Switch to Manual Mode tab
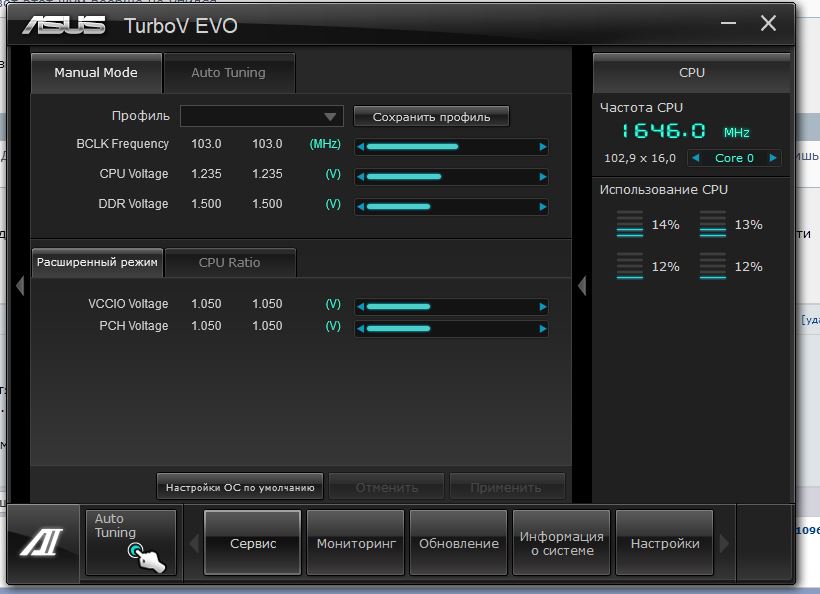 pos(96,73)
